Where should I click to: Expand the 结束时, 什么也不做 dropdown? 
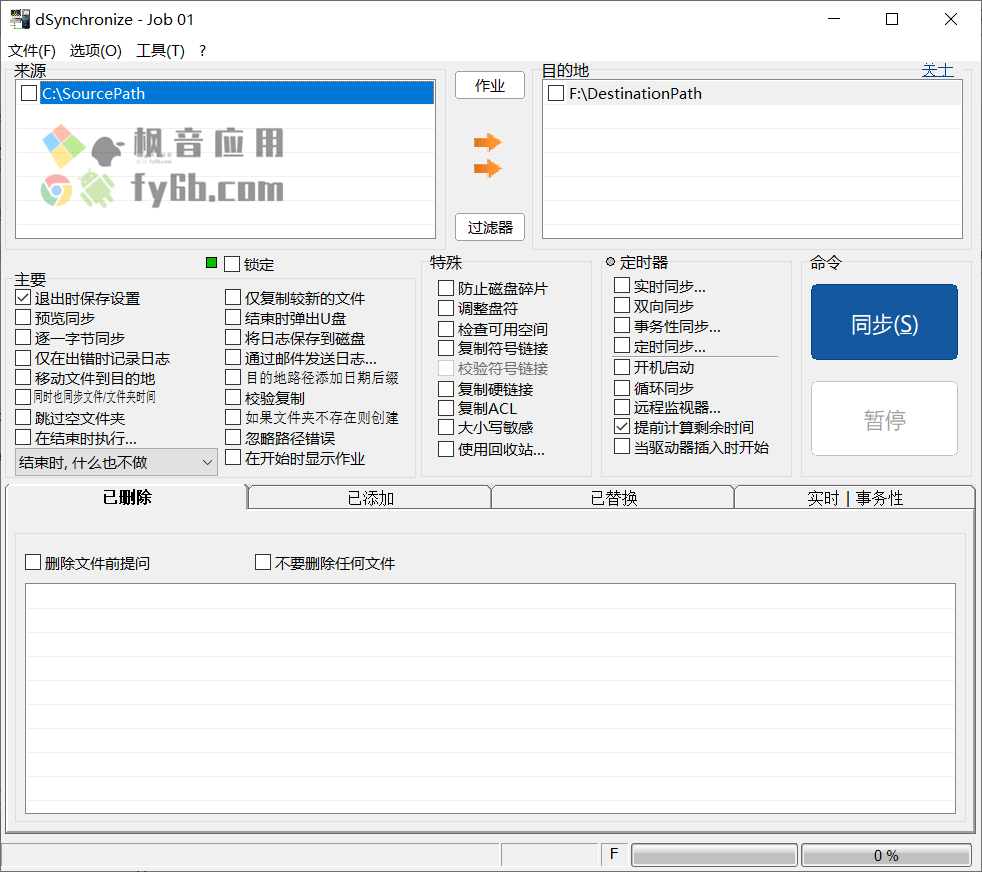click(x=116, y=462)
